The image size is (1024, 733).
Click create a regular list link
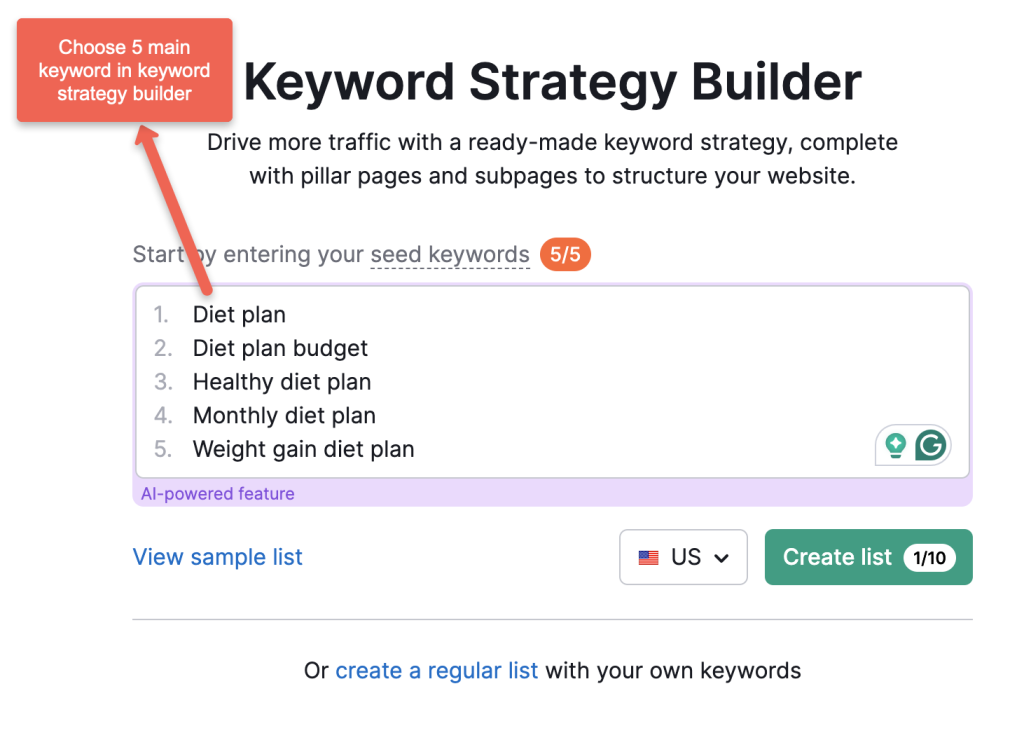click(x=437, y=670)
